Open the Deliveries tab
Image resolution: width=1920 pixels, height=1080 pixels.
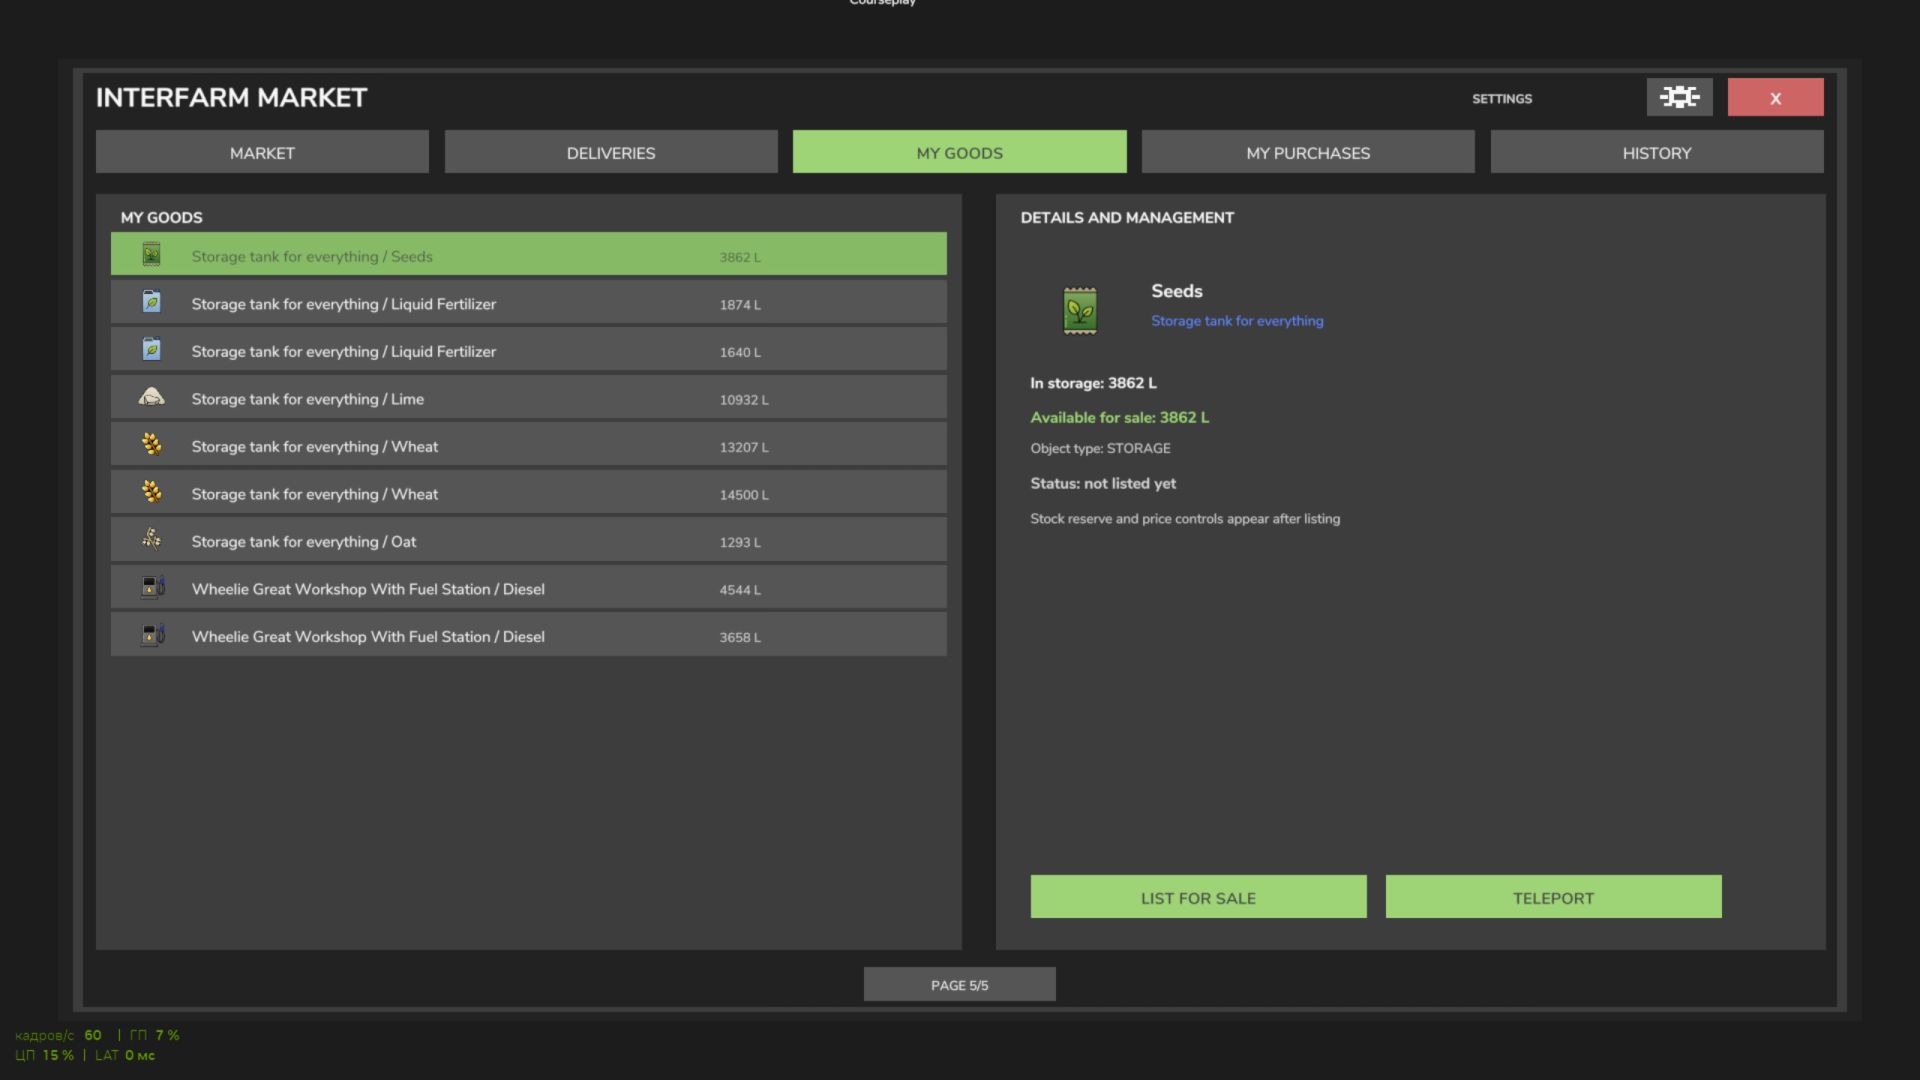(611, 152)
